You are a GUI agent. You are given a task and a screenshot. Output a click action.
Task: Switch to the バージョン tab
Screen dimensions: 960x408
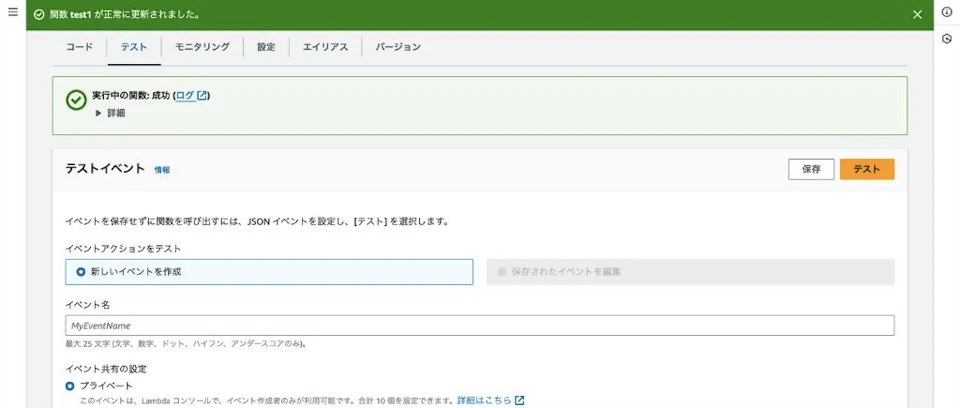(398, 47)
